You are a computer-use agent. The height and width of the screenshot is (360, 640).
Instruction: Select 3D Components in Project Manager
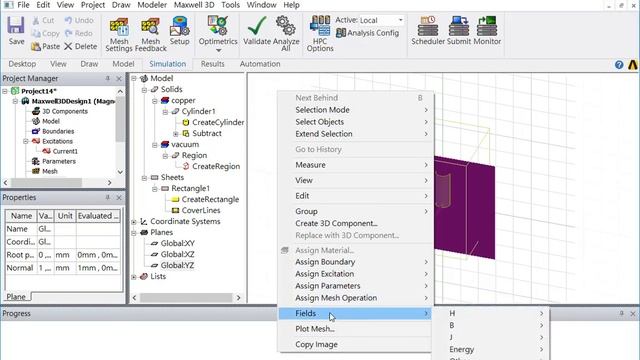(65, 111)
